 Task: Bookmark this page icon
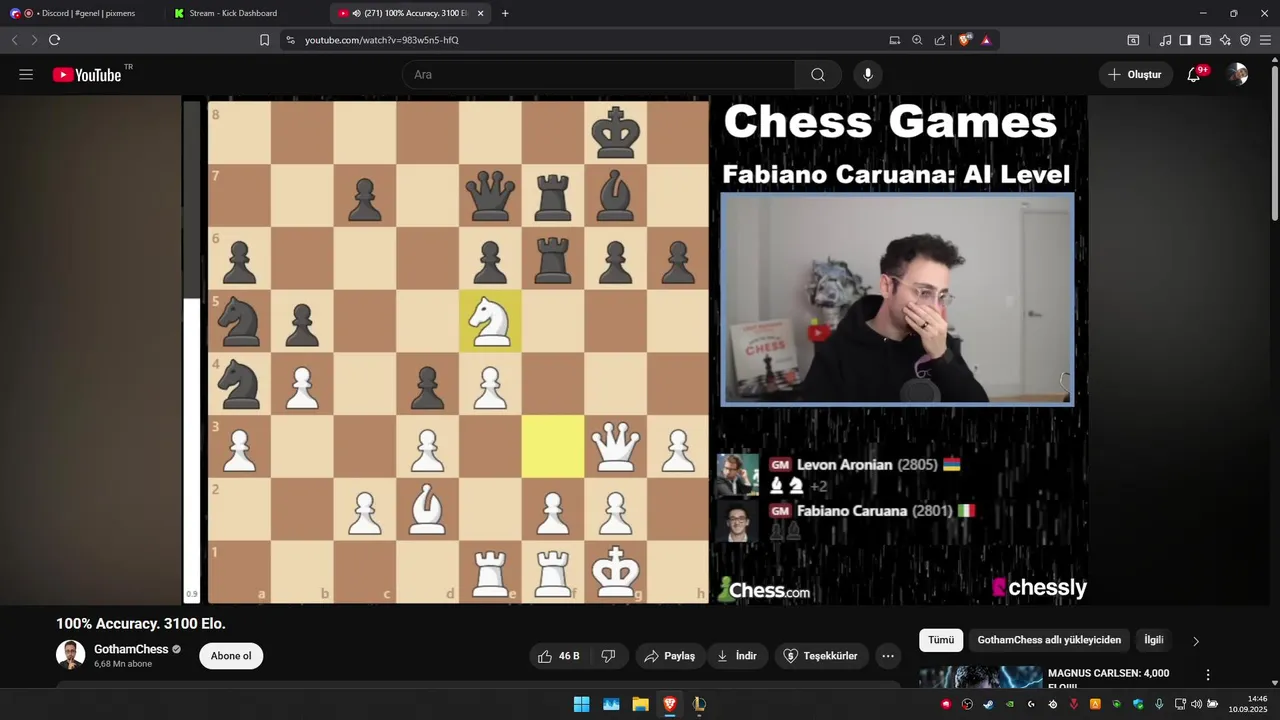(264, 40)
